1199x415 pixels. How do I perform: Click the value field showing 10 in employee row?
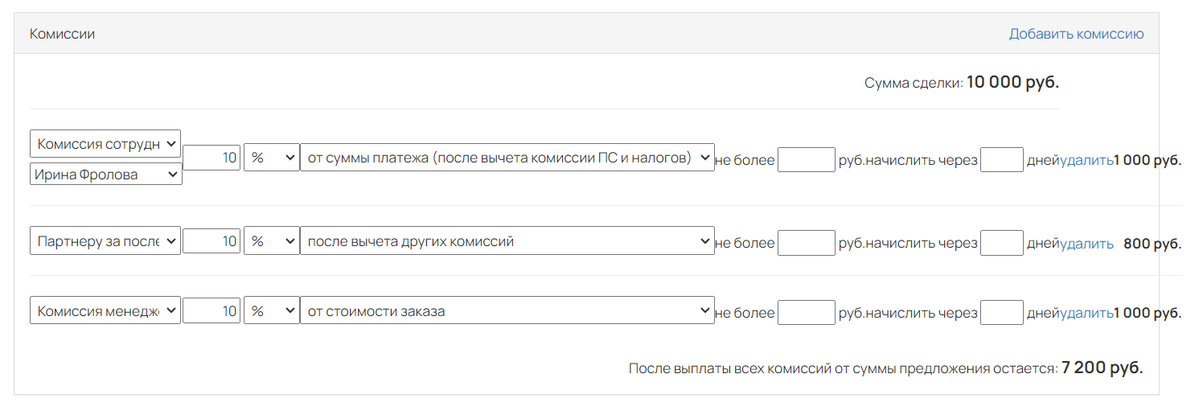[x=212, y=157]
